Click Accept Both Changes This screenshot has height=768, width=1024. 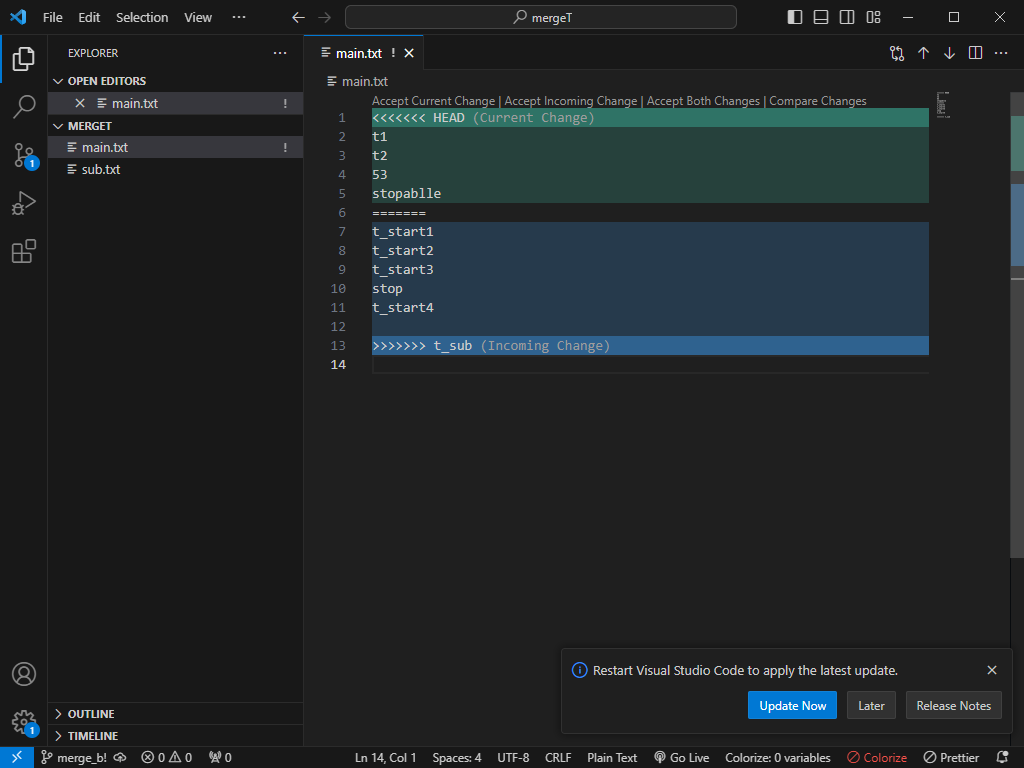pyautogui.click(x=703, y=101)
